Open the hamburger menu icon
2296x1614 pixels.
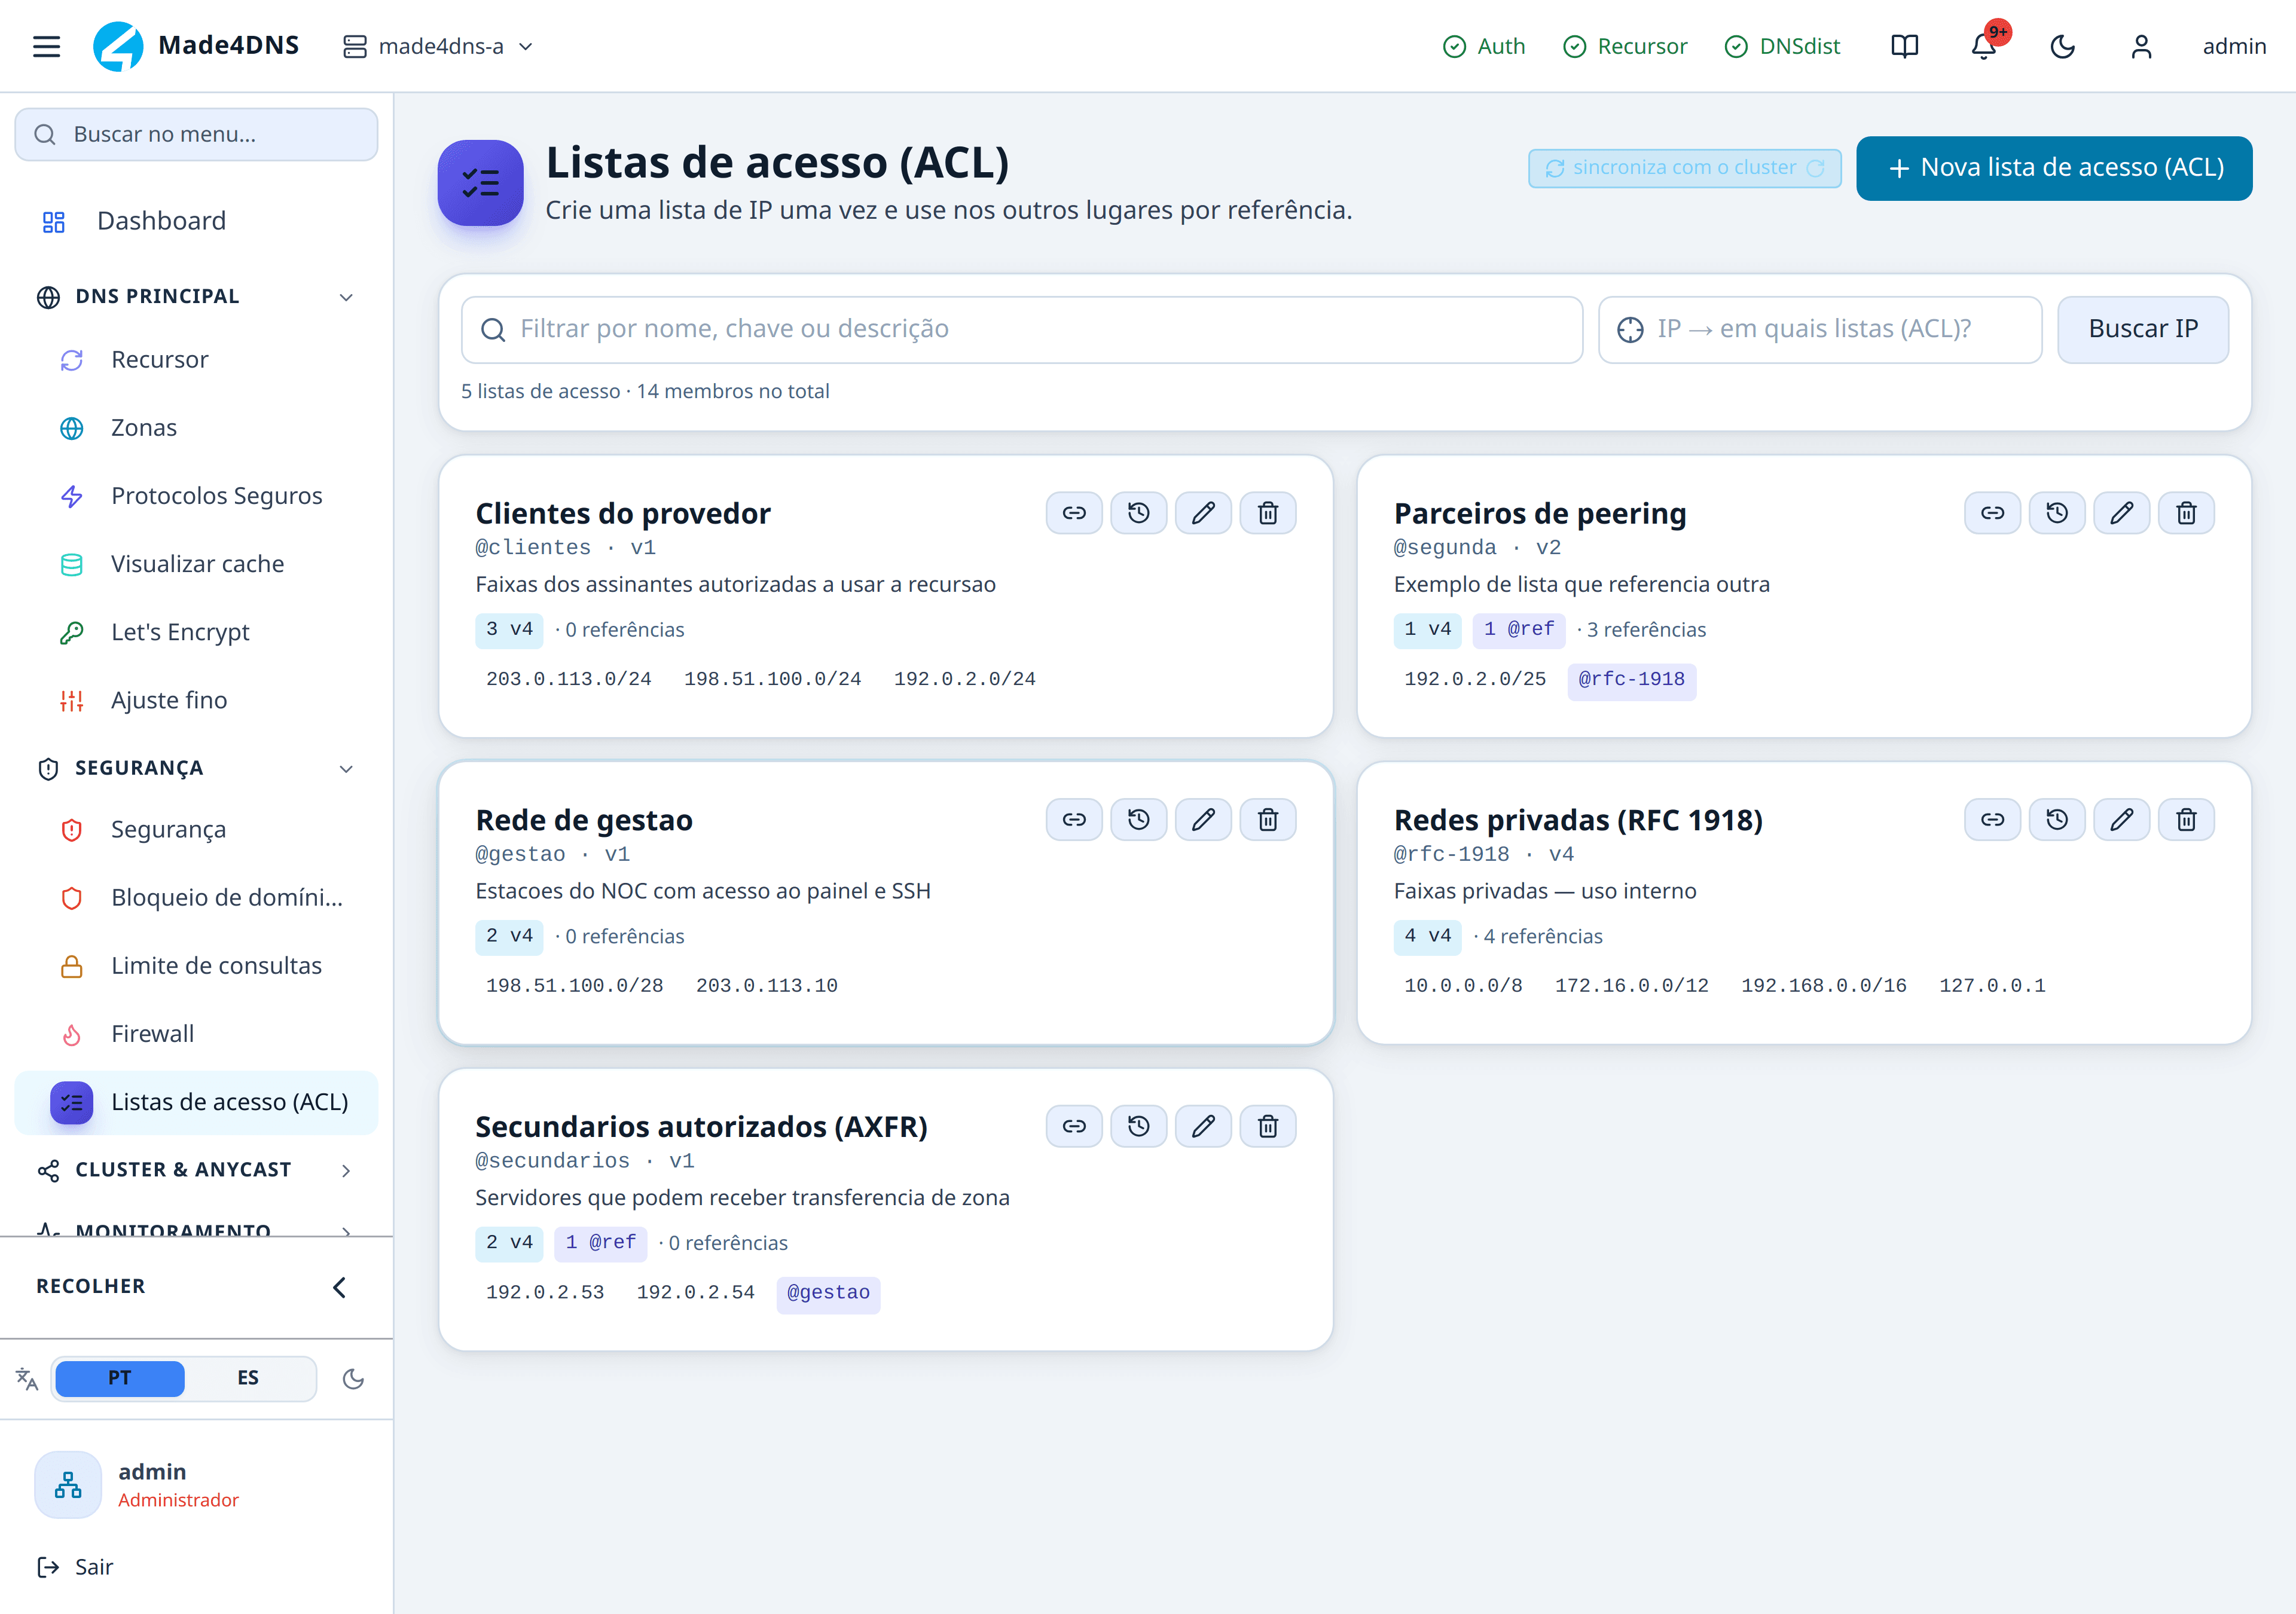point(46,46)
